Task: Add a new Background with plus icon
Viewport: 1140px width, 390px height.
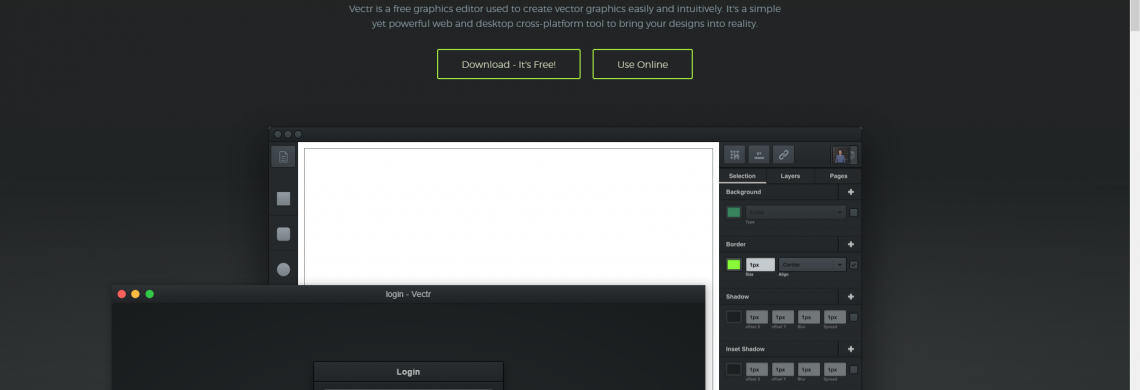Action: 851,192
